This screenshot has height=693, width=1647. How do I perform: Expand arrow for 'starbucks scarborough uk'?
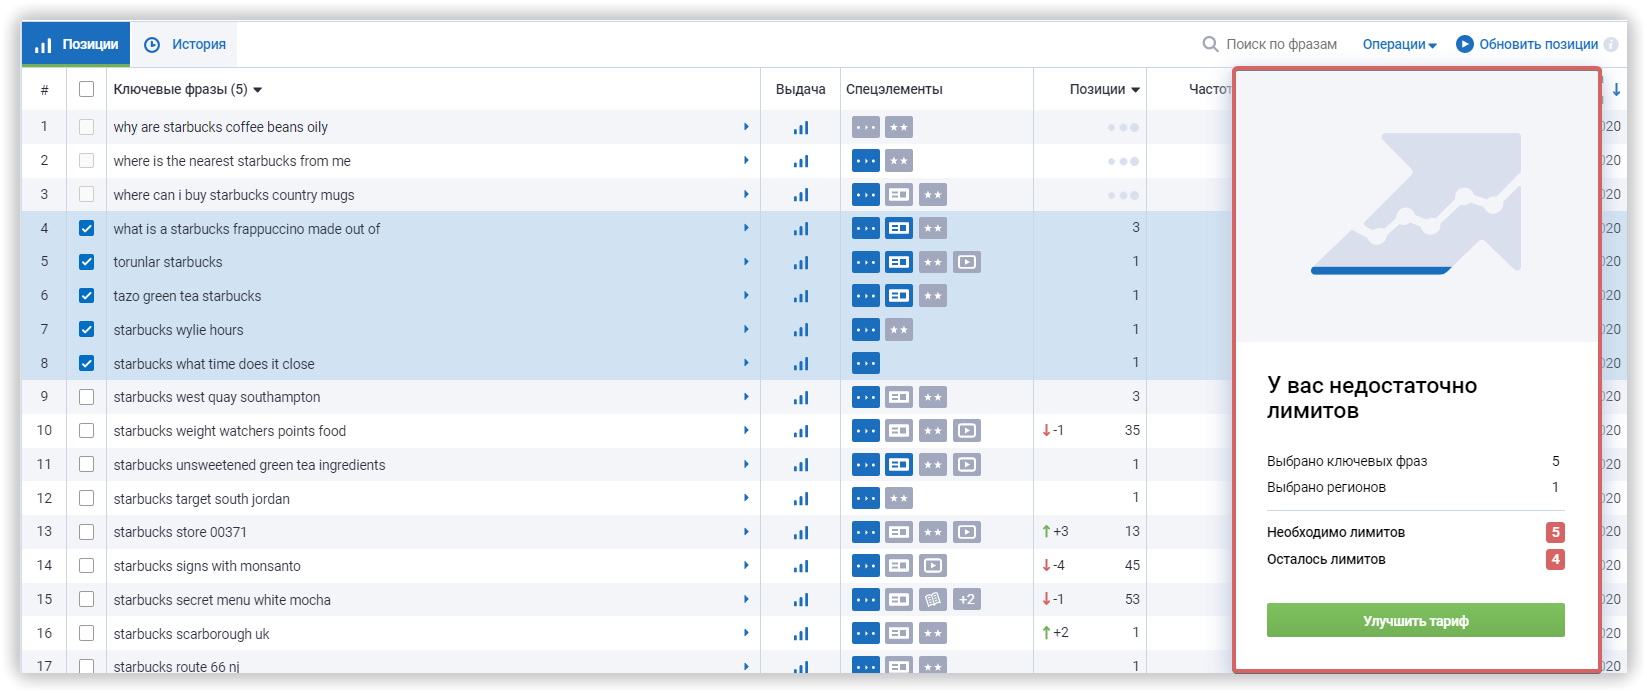(x=746, y=633)
